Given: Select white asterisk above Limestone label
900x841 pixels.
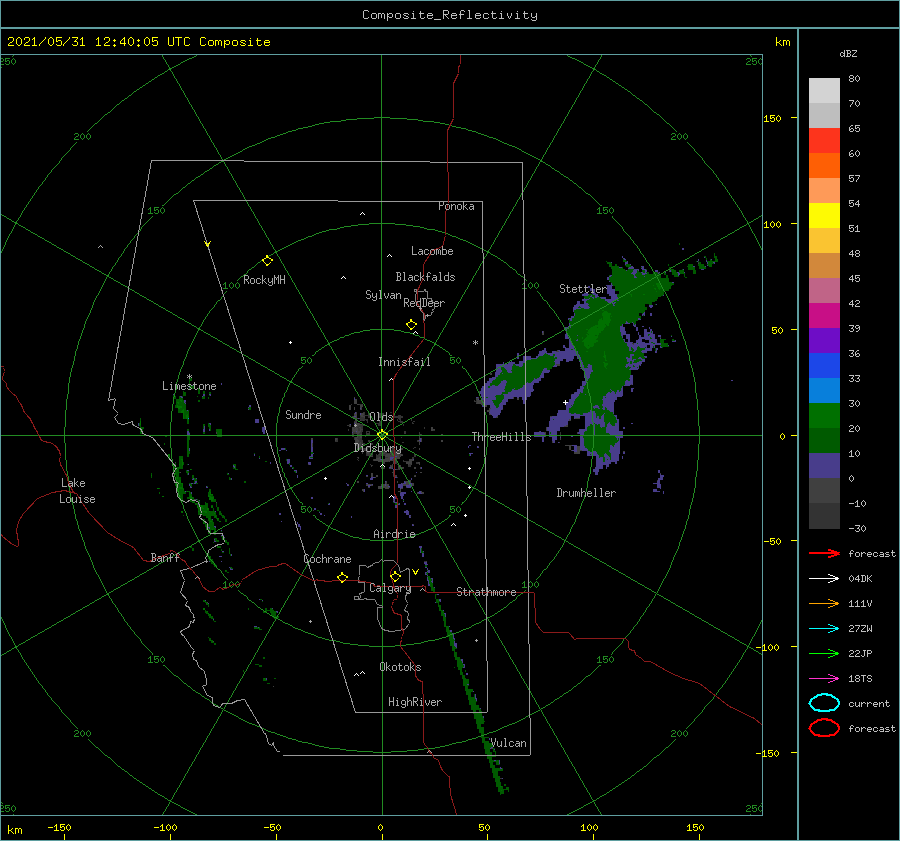Looking at the screenshot, I should 189,377.
